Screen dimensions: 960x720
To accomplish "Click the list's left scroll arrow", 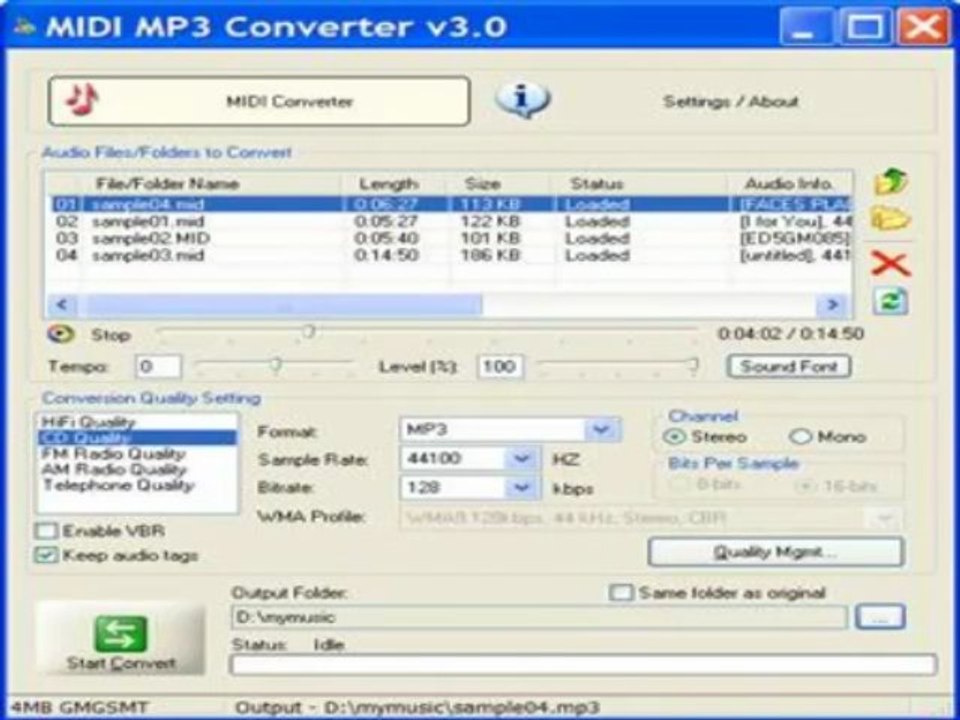I will click(62, 304).
